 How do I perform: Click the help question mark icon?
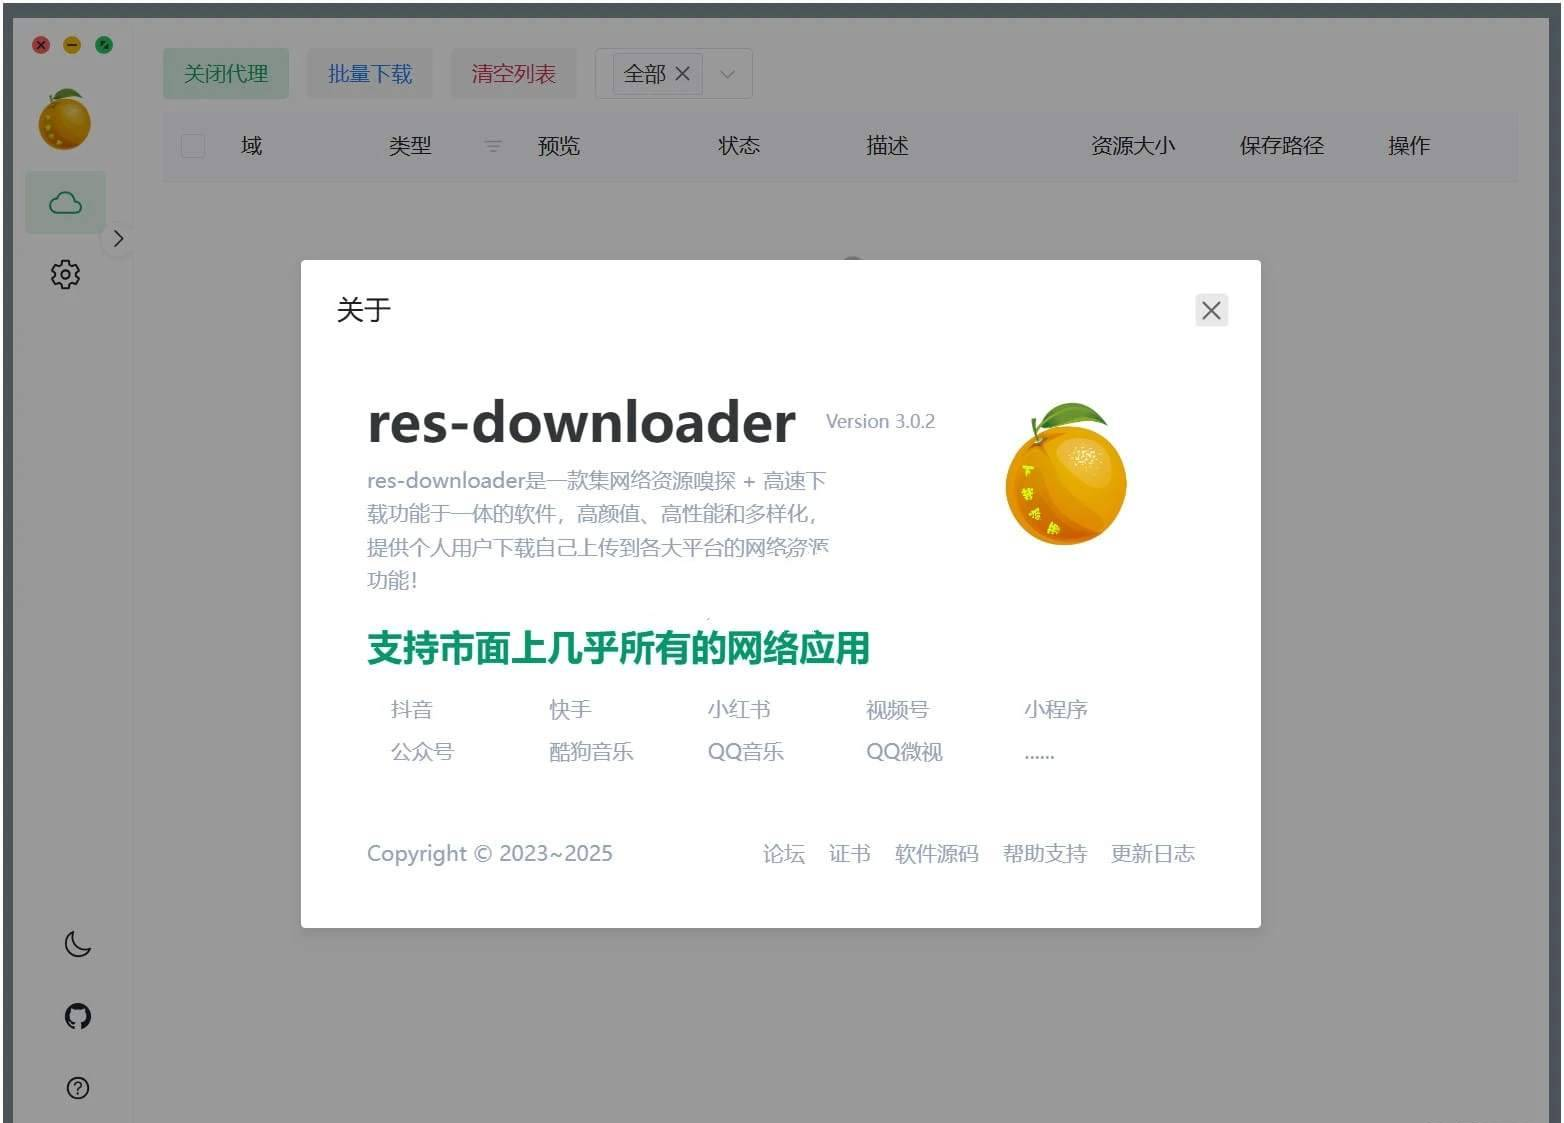click(x=77, y=1088)
